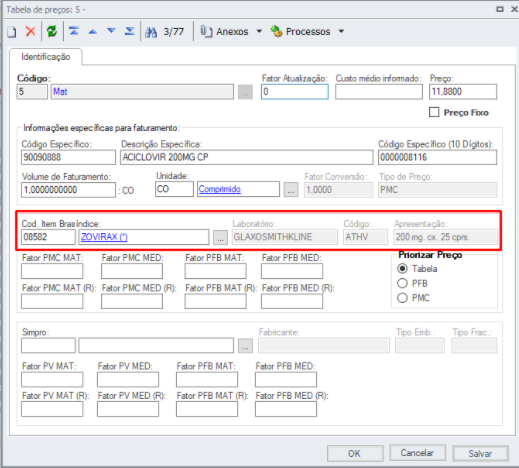Refresh data with the green arrows icon
Screen dimensions: 519x468
click(52, 32)
